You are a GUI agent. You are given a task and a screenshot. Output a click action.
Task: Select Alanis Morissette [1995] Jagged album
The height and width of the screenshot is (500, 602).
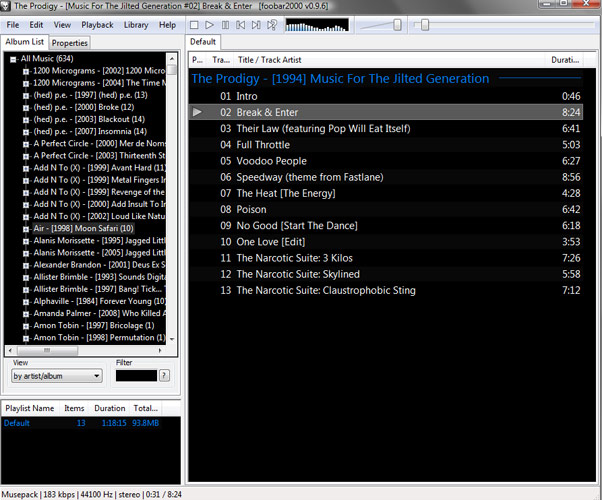(100, 241)
